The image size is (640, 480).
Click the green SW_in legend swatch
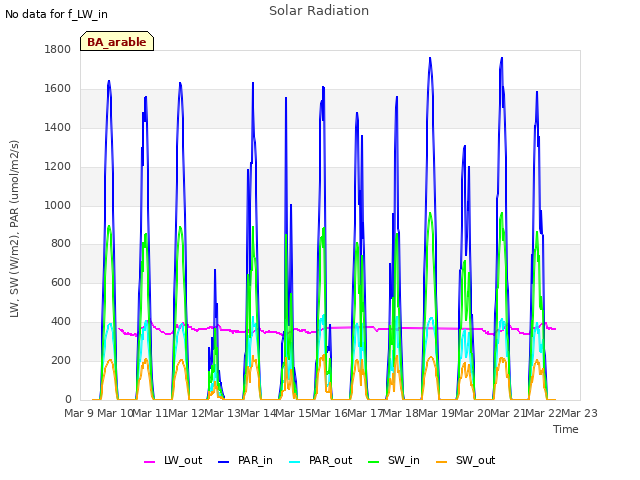pyautogui.click(x=373, y=462)
